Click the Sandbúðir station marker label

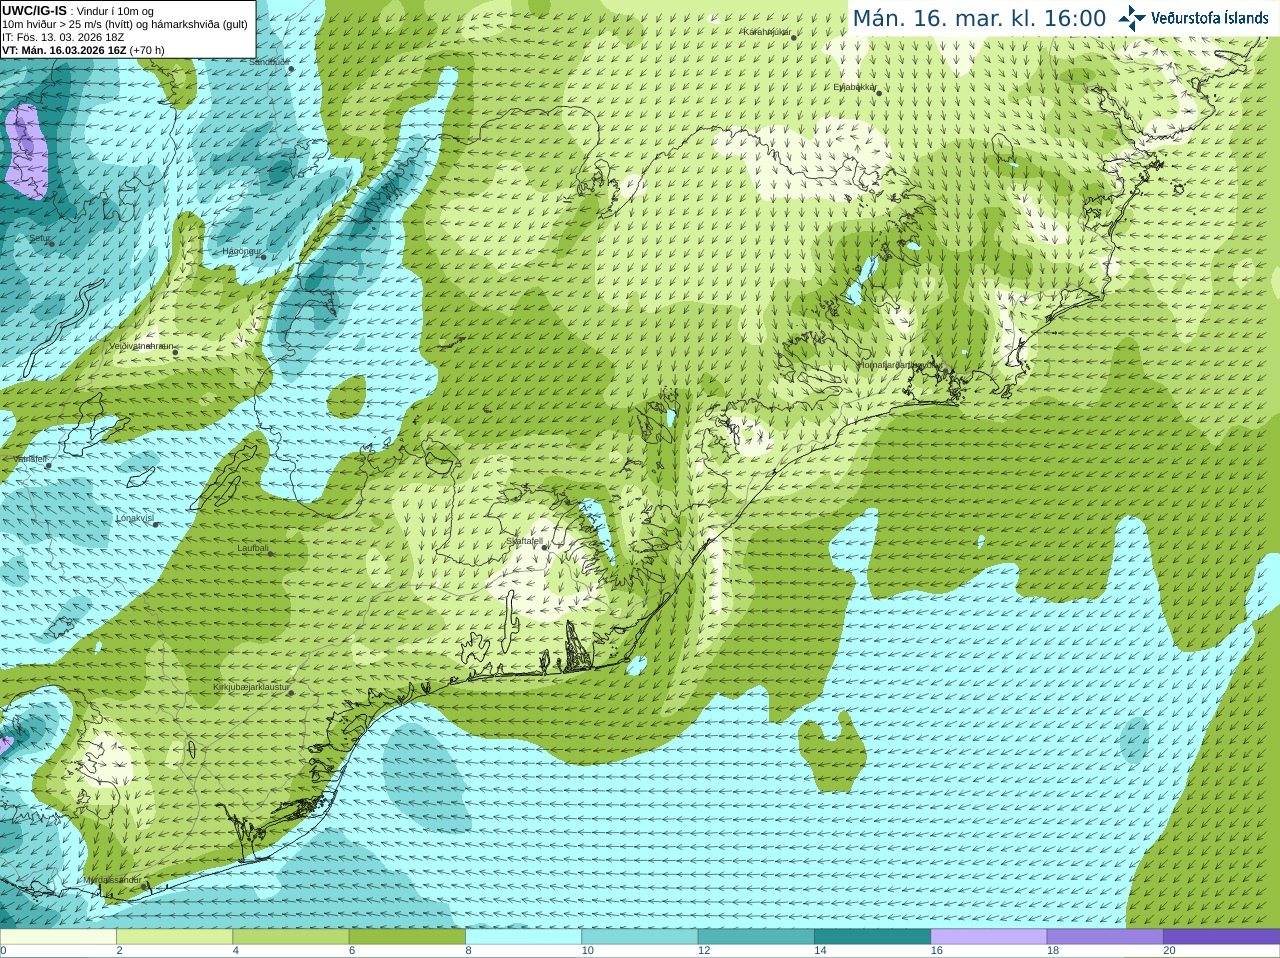[x=269, y=62]
